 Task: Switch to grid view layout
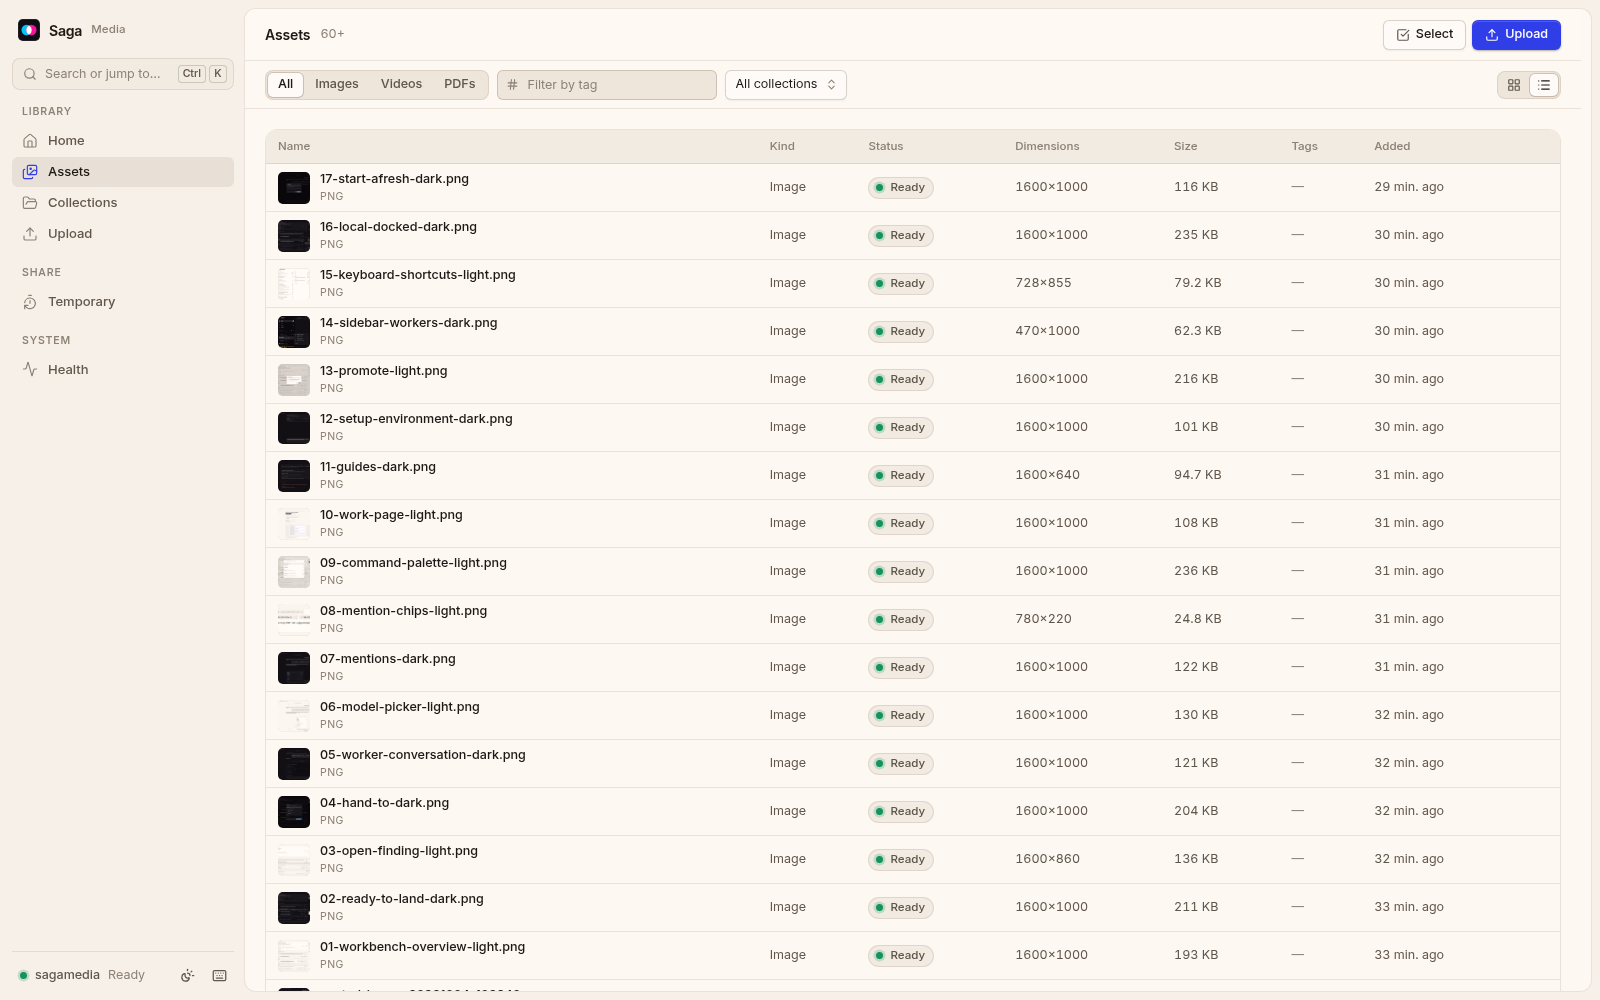(1514, 85)
